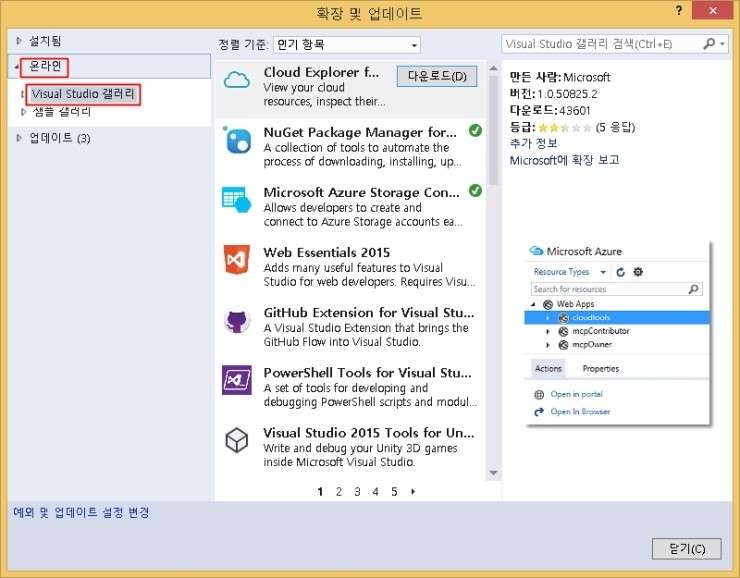Expand the 설치됨 tree node

pos(19,41)
